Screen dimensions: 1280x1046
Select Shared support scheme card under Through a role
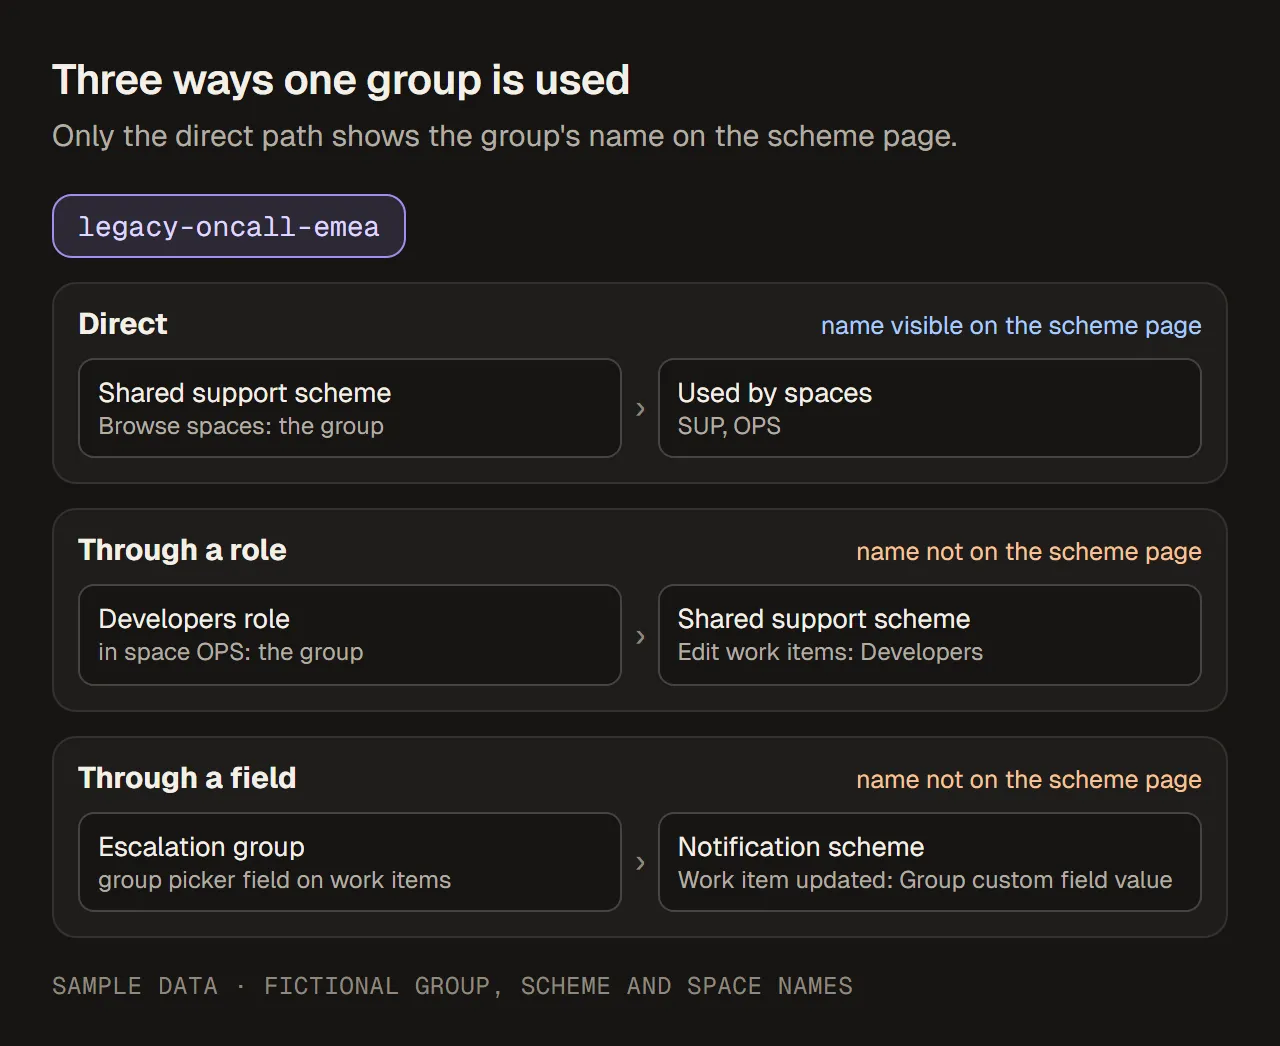929,635
